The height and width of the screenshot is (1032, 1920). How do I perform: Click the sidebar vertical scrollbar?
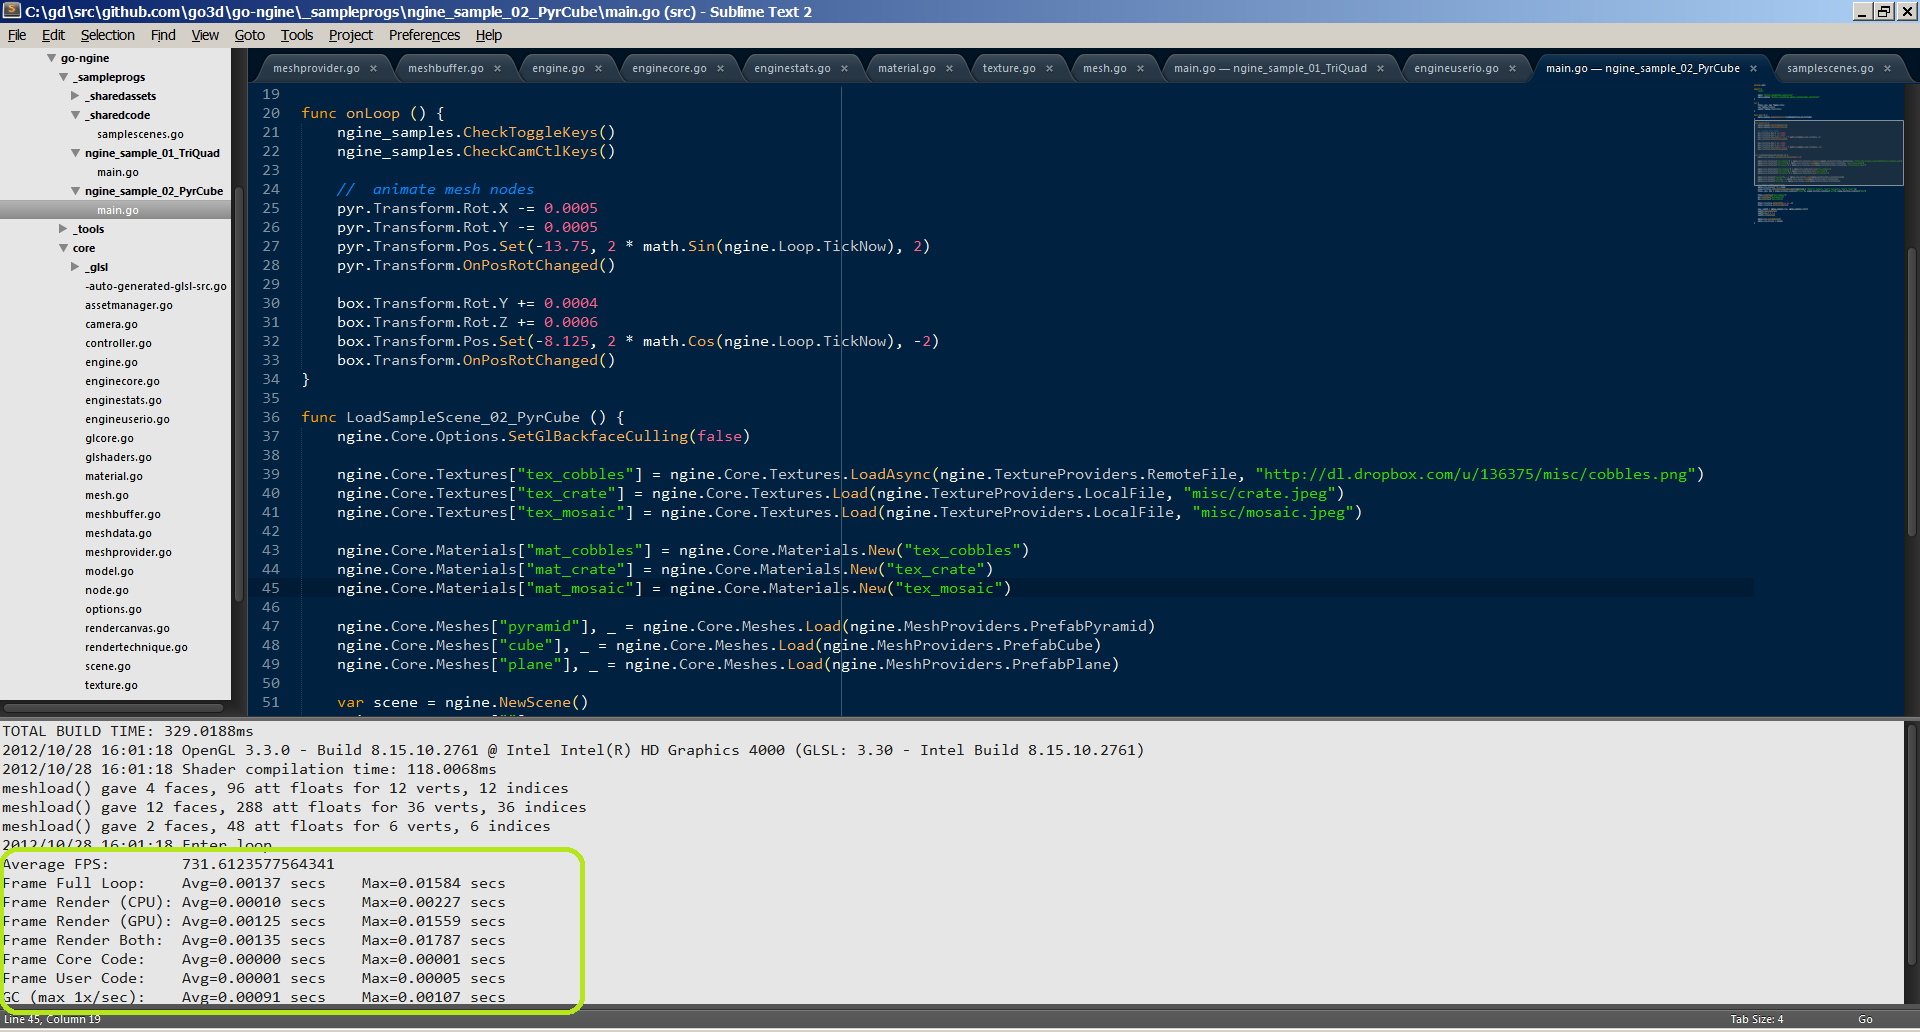pyautogui.click(x=238, y=394)
